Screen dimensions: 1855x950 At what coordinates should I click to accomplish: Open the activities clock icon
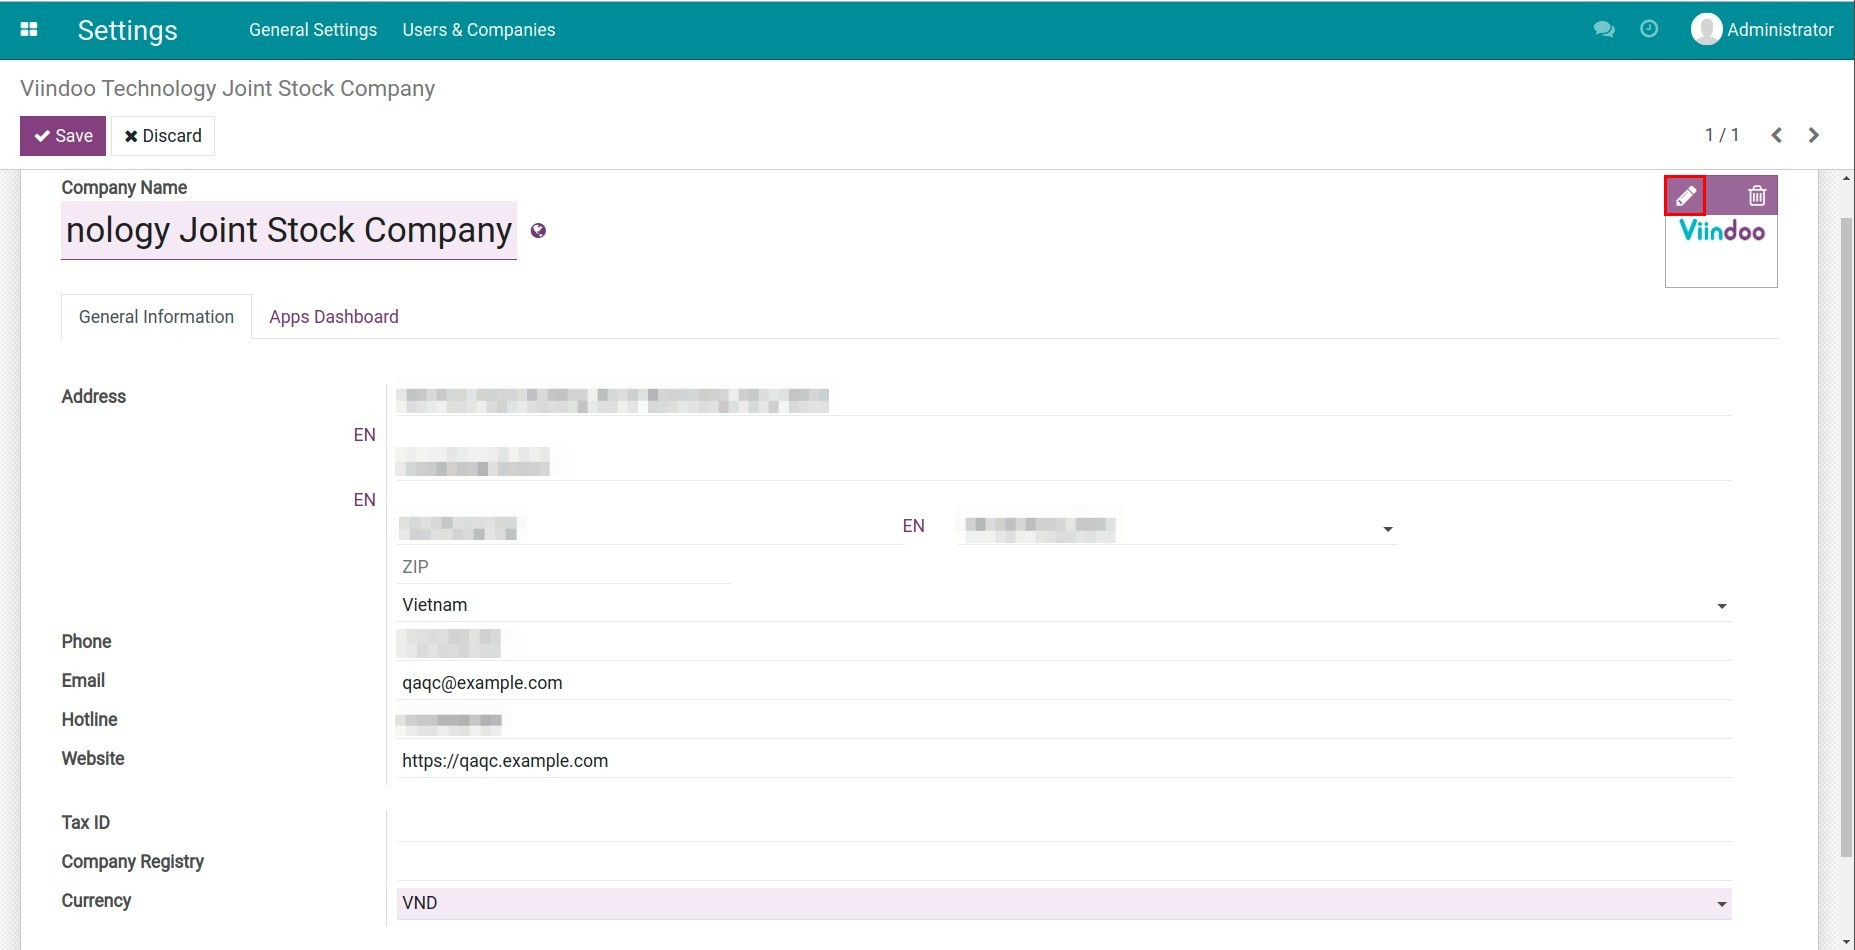[1649, 30]
